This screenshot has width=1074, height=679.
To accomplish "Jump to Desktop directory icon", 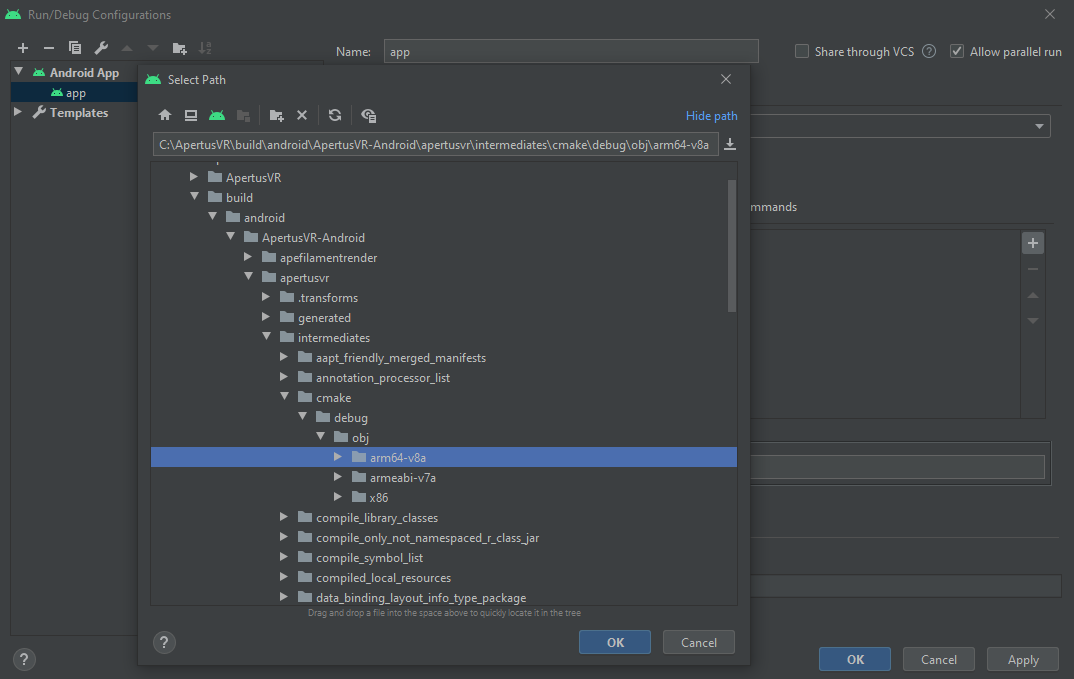I will [191, 115].
